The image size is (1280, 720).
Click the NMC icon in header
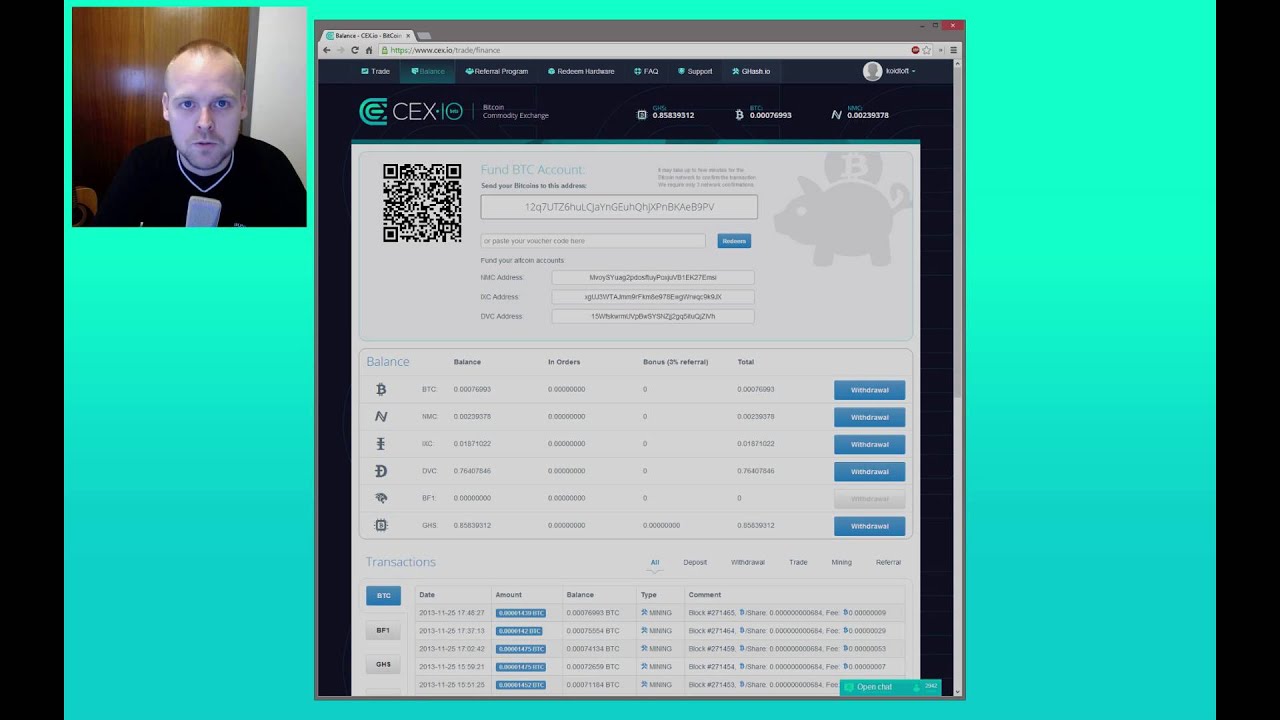point(836,115)
